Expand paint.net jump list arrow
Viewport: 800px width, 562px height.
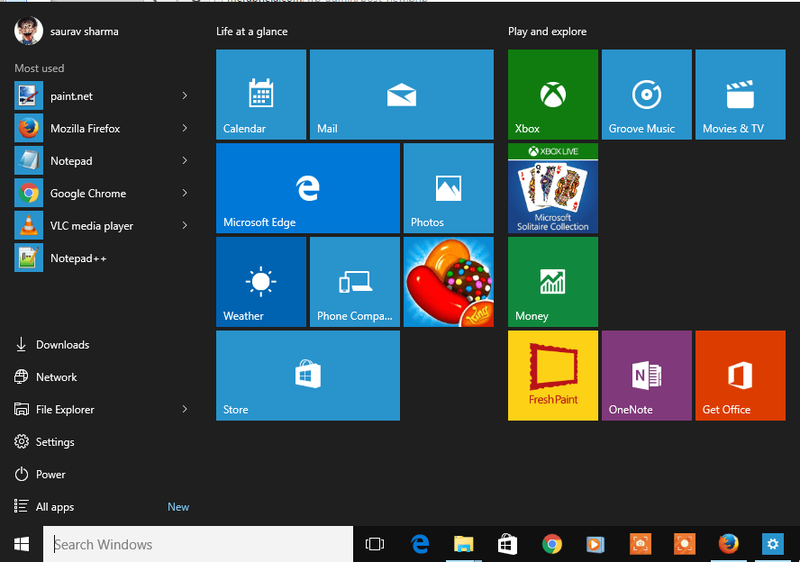(185, 96)
